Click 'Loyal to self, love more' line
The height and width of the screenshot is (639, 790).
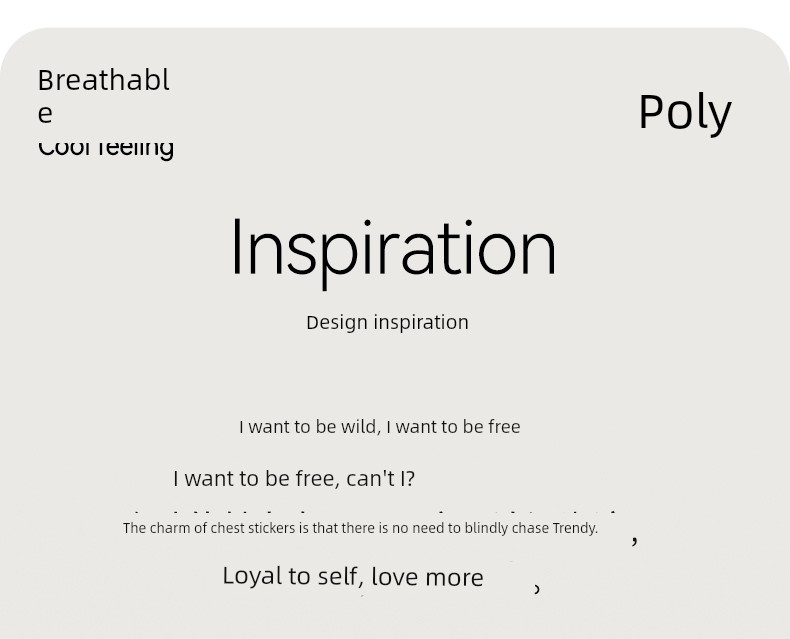[x=353, y=577]
